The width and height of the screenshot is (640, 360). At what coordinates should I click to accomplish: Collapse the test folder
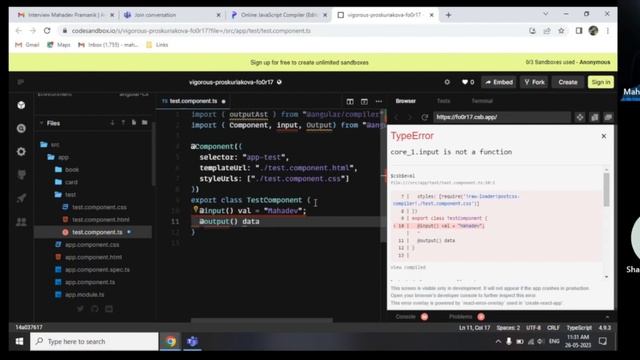point(65,195)
